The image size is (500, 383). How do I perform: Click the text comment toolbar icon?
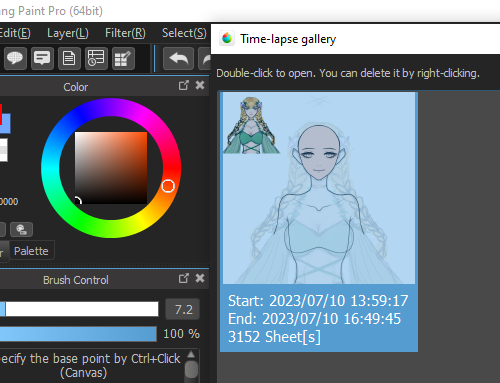[42, 59]
